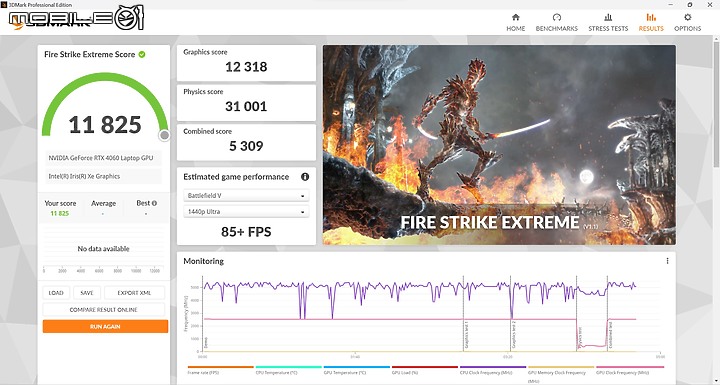
Task: Click the EXPORT XML button
Action: [134, 293]
